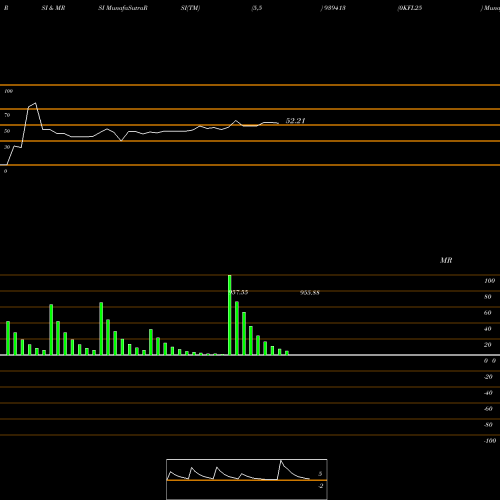Image resolution: width=500 pixels, height=500 pixels.
Task: Click the 70 level label on RSI axis
Action: click(7, 115)
